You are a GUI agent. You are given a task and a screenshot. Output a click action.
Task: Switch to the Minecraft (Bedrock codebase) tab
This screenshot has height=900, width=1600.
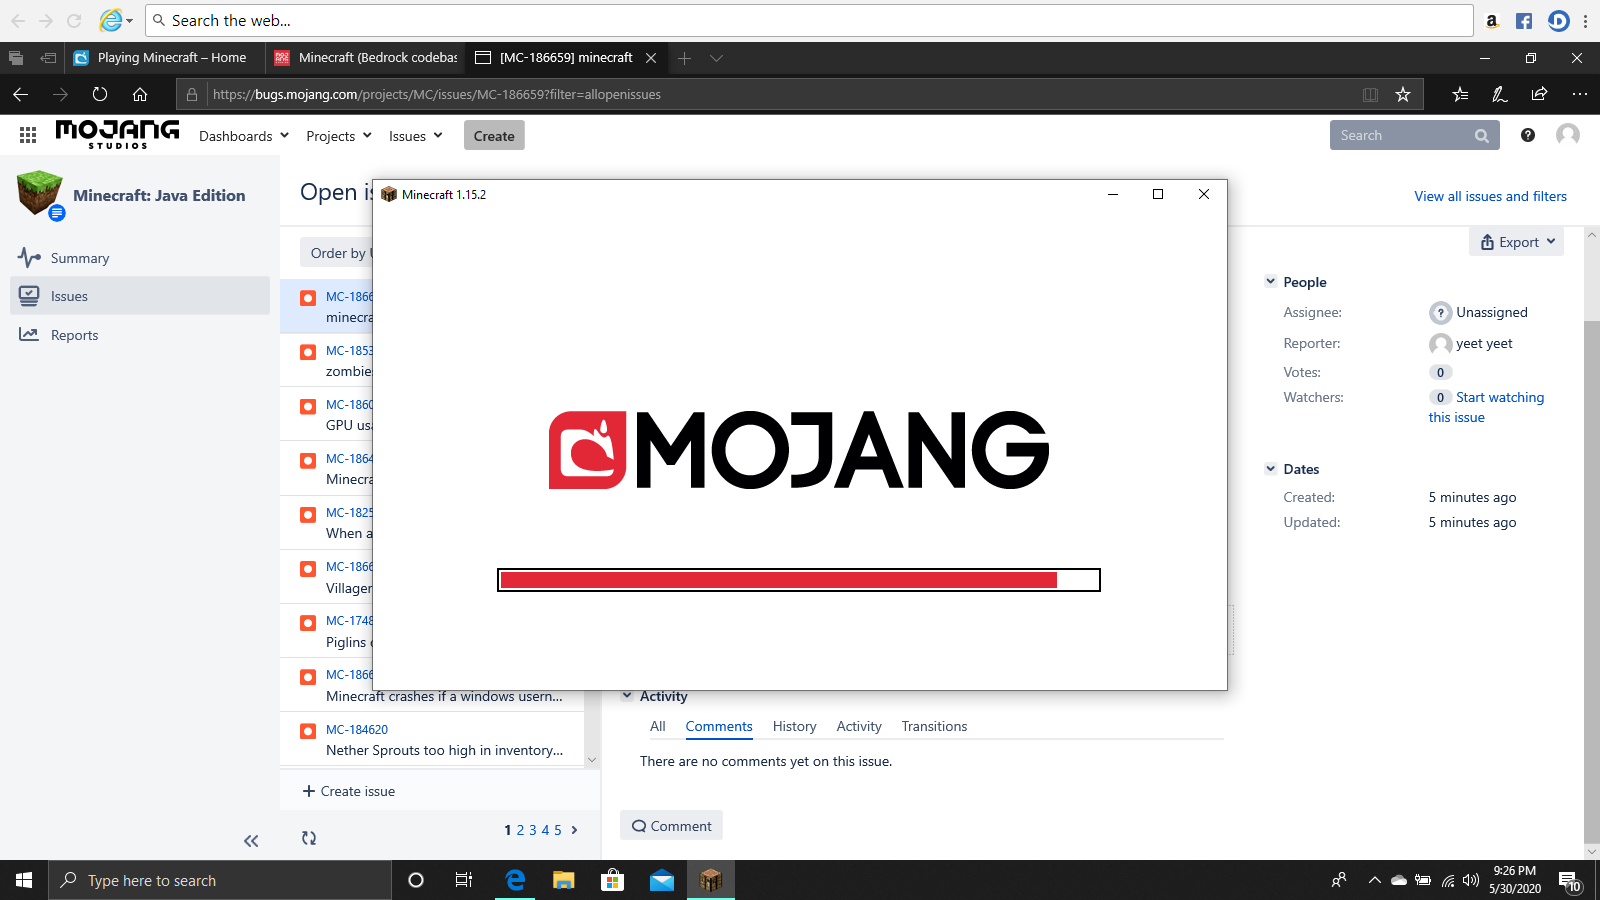coord(366,58)
